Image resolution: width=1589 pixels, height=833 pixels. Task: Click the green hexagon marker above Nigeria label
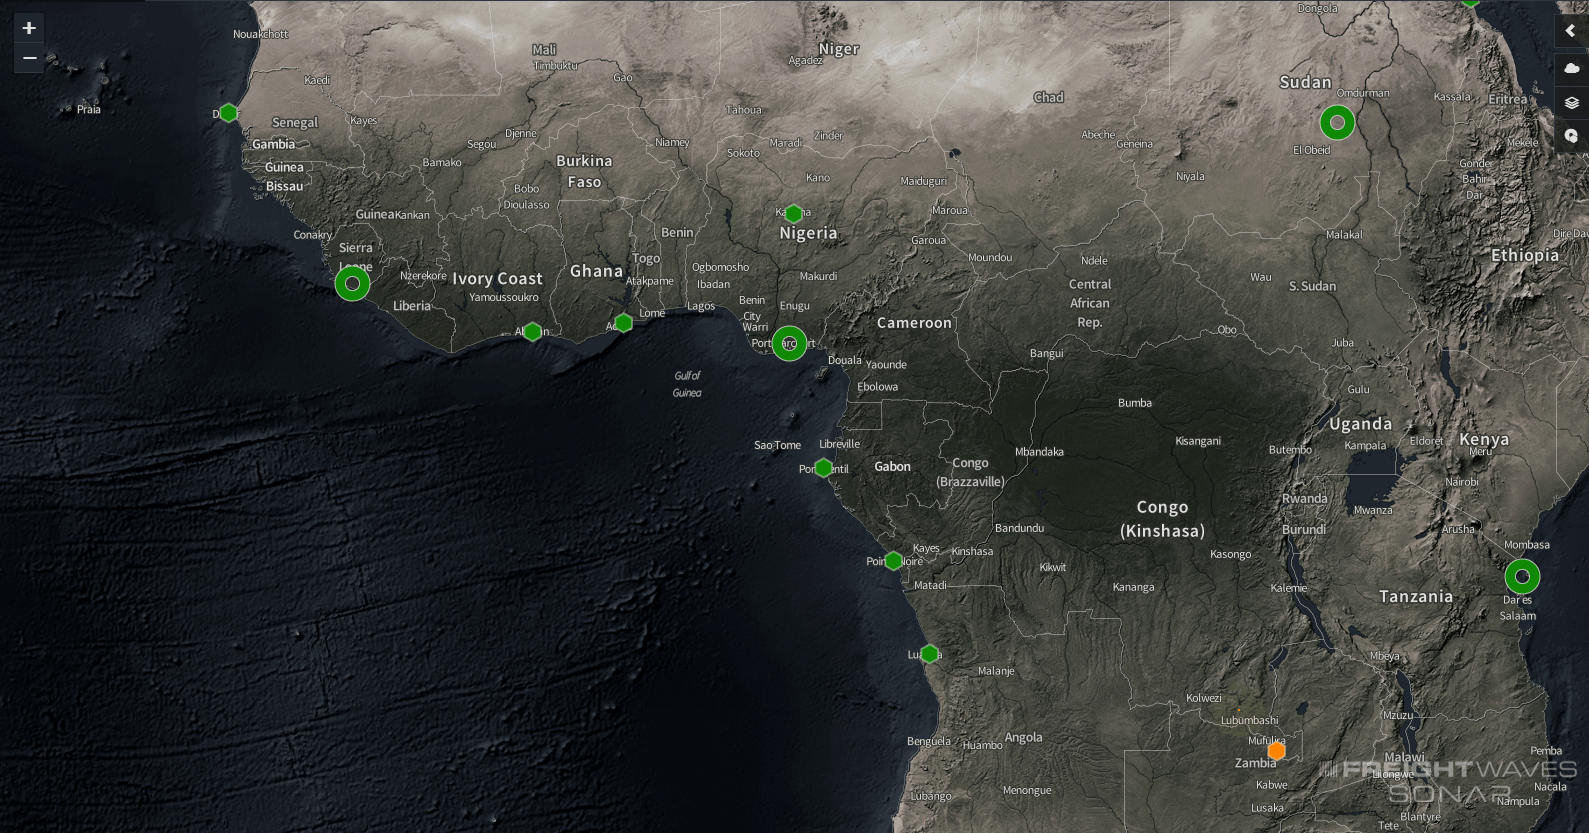click(x=793, y=213)
